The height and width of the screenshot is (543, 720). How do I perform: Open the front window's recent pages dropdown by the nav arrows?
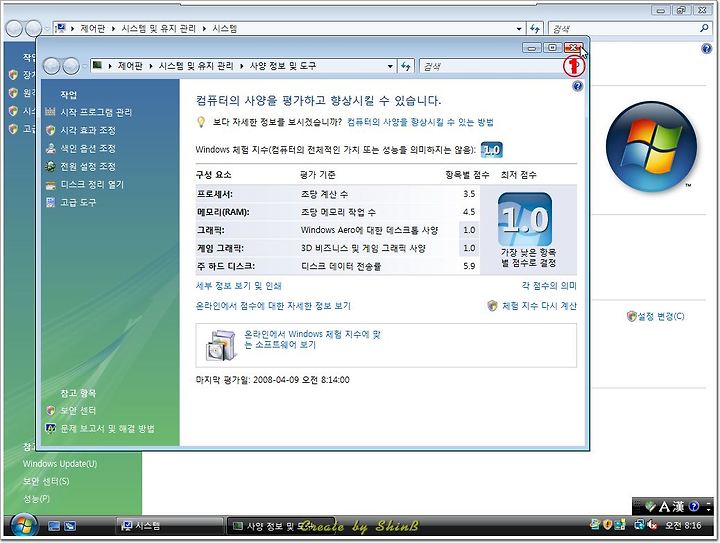[x=84, y=66]
